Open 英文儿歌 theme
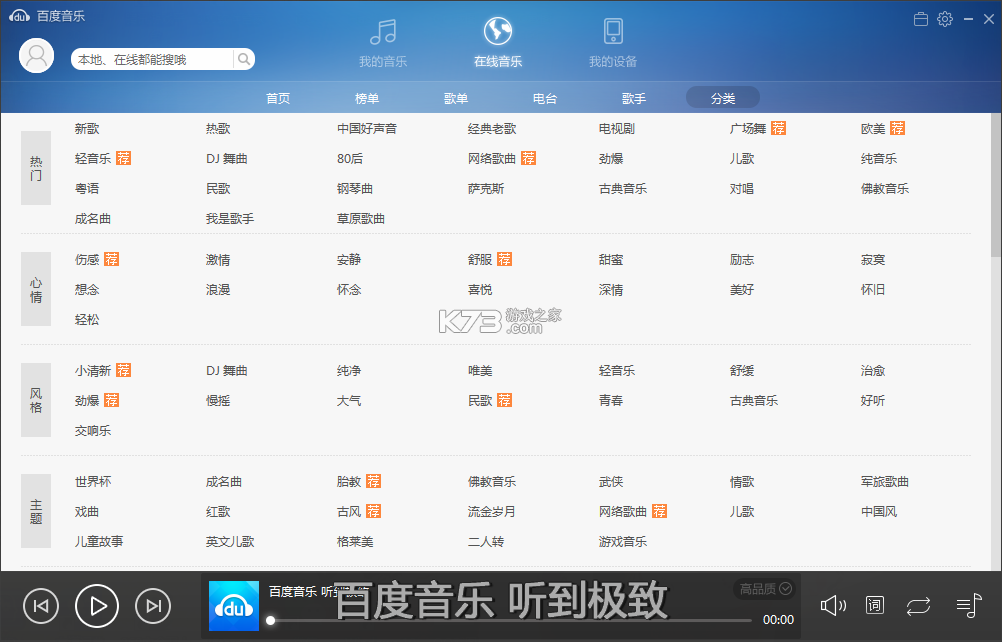This screenshot has width=1002, height=642. click(x=230, y=542)
